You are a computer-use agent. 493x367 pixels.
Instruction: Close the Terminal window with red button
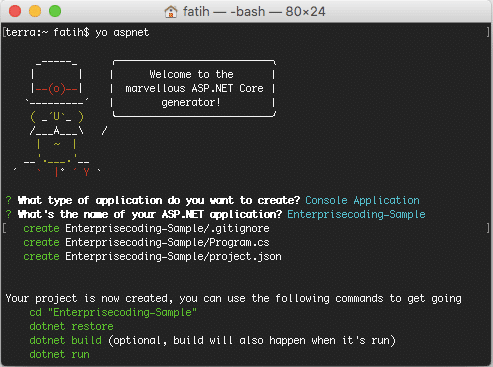tap(15, 11)
